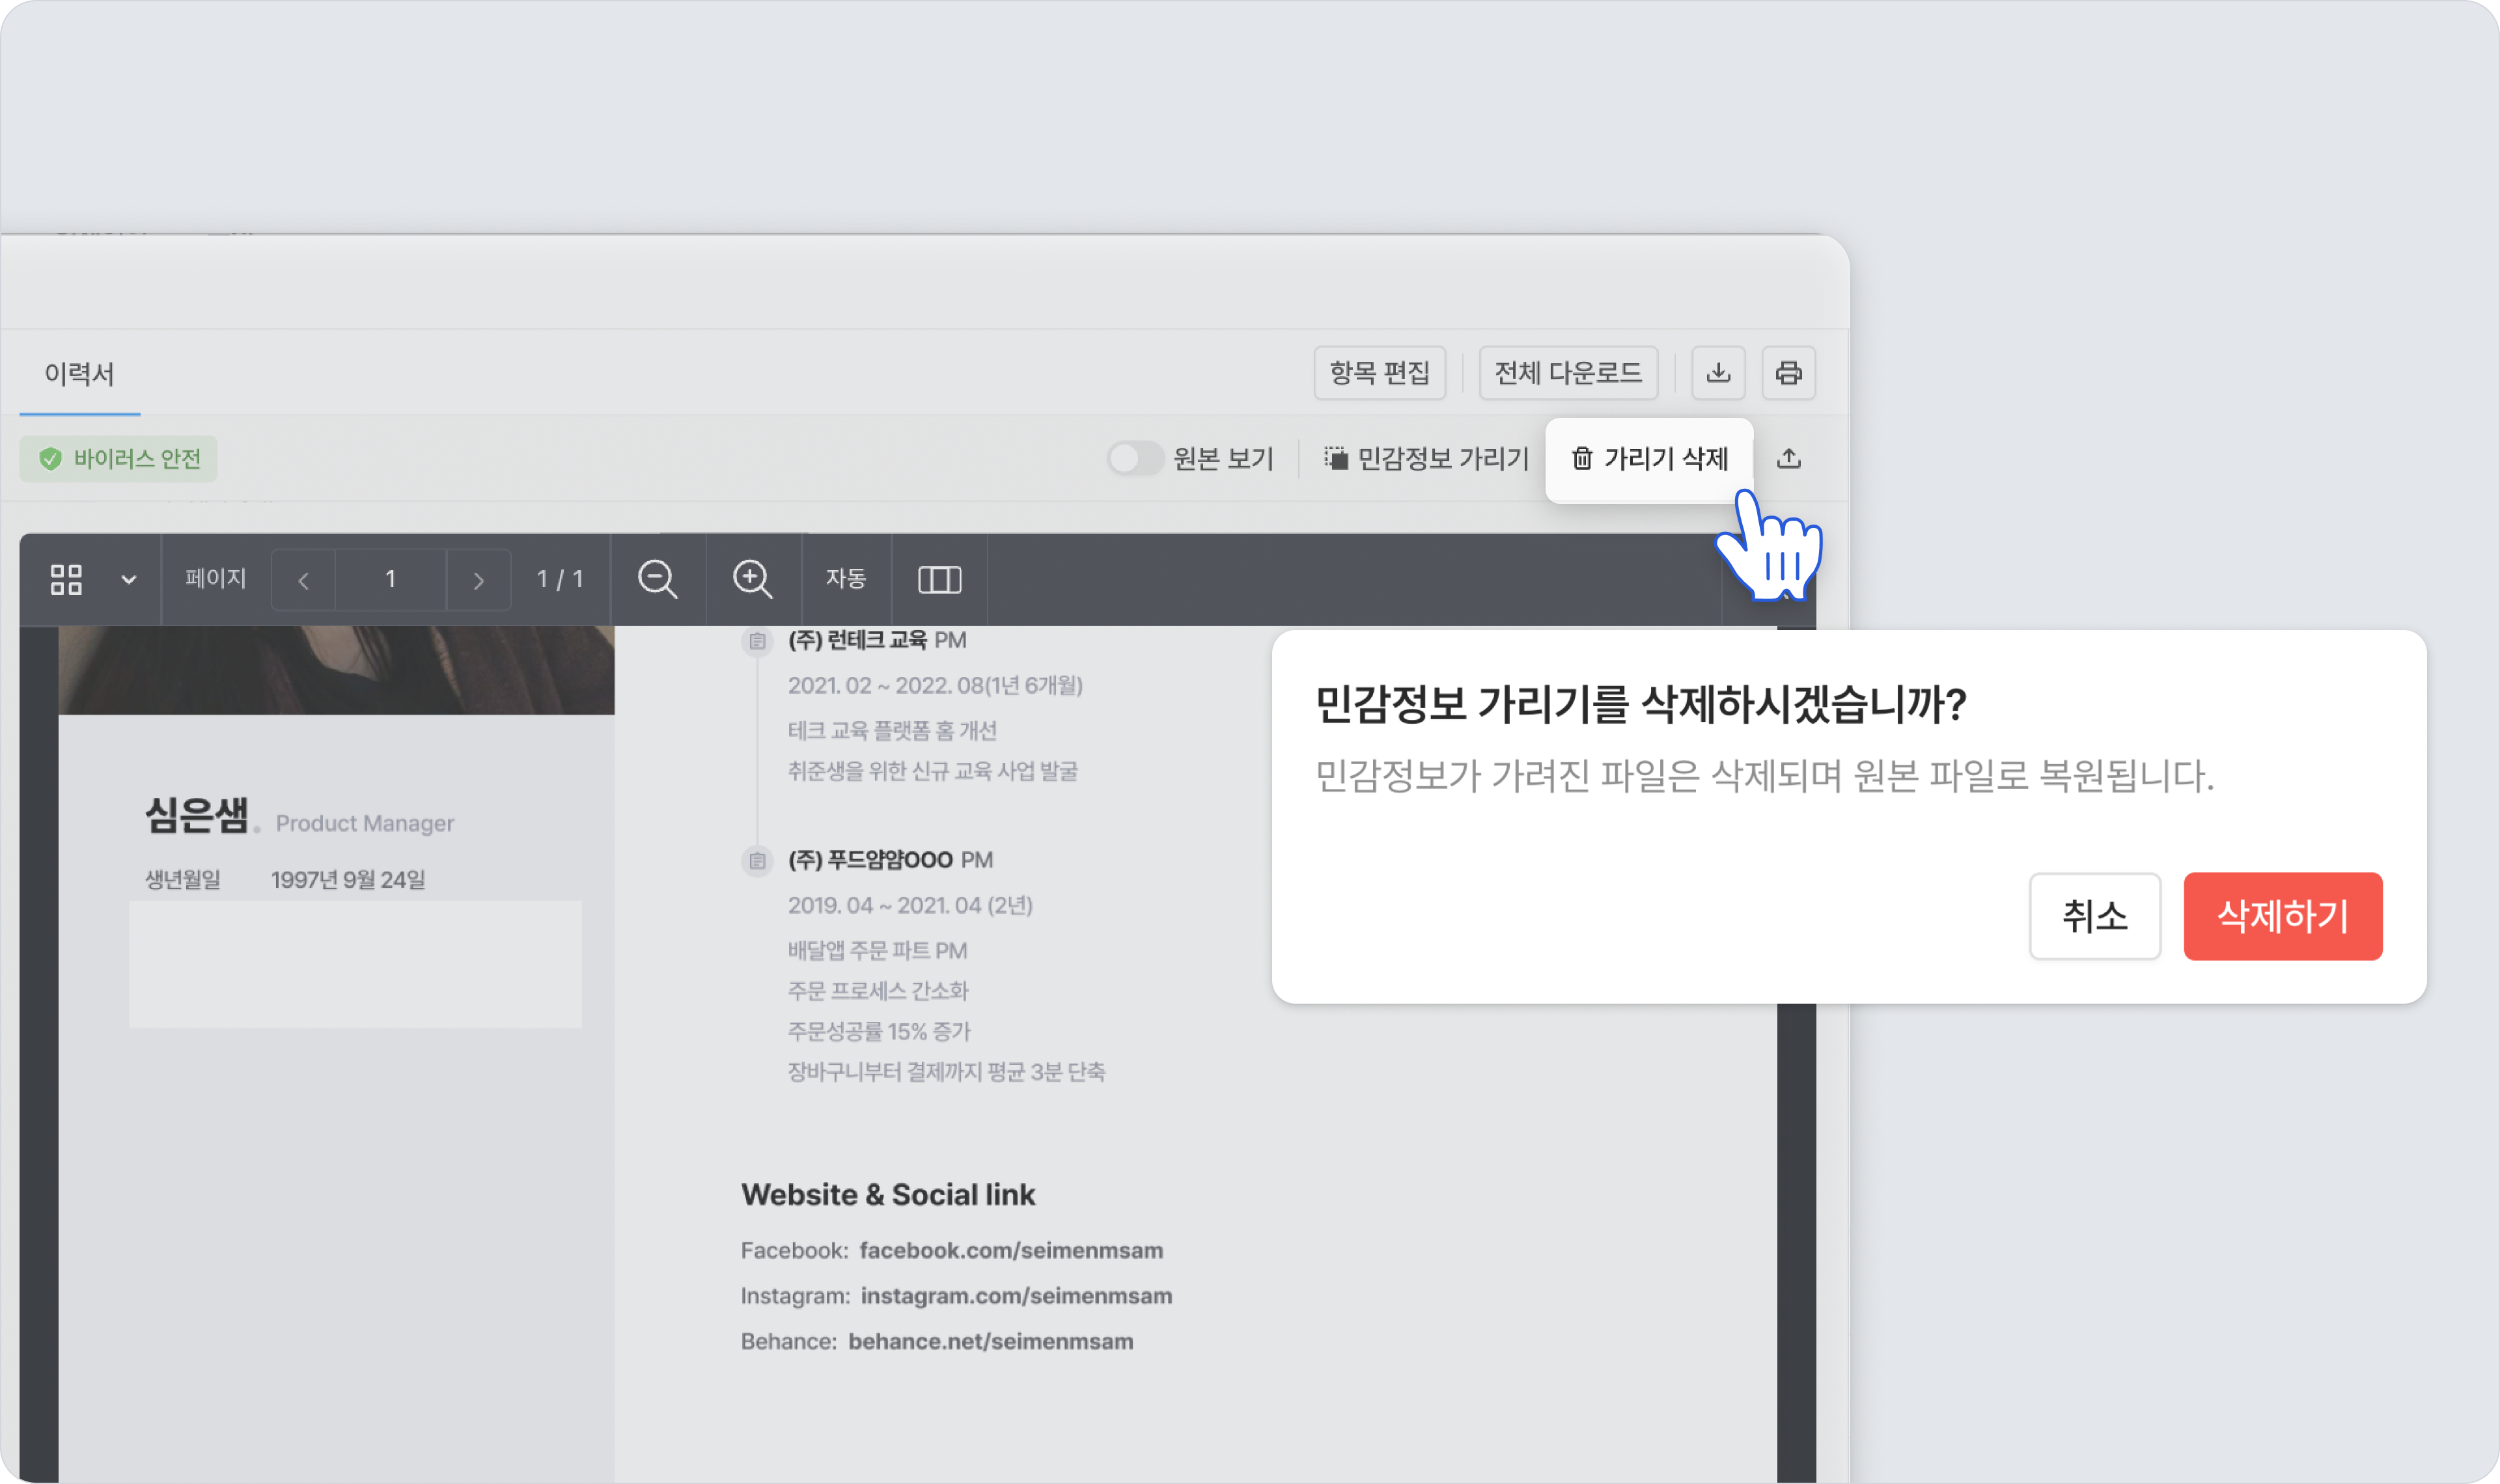Open the facebook.com/seimenmsam link
Screen dimensions: 2500x1484
click(x=1011, y=1250)
